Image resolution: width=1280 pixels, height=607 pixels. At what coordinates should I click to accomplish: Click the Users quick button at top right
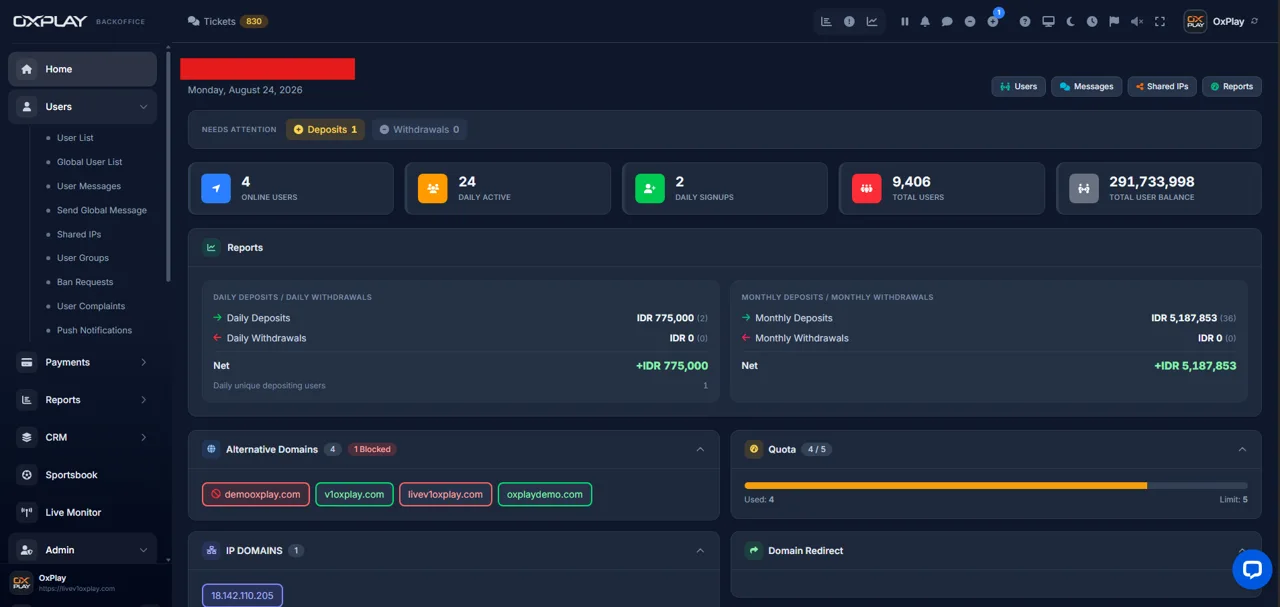click(x=1018, y=86)
